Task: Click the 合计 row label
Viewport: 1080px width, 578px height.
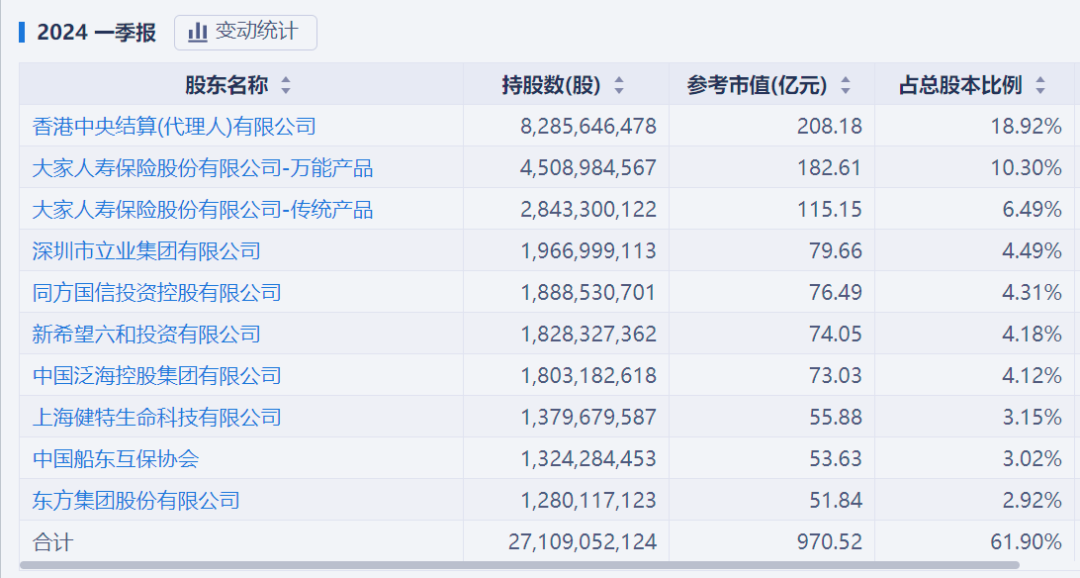Action: click(x=52, y=542)
